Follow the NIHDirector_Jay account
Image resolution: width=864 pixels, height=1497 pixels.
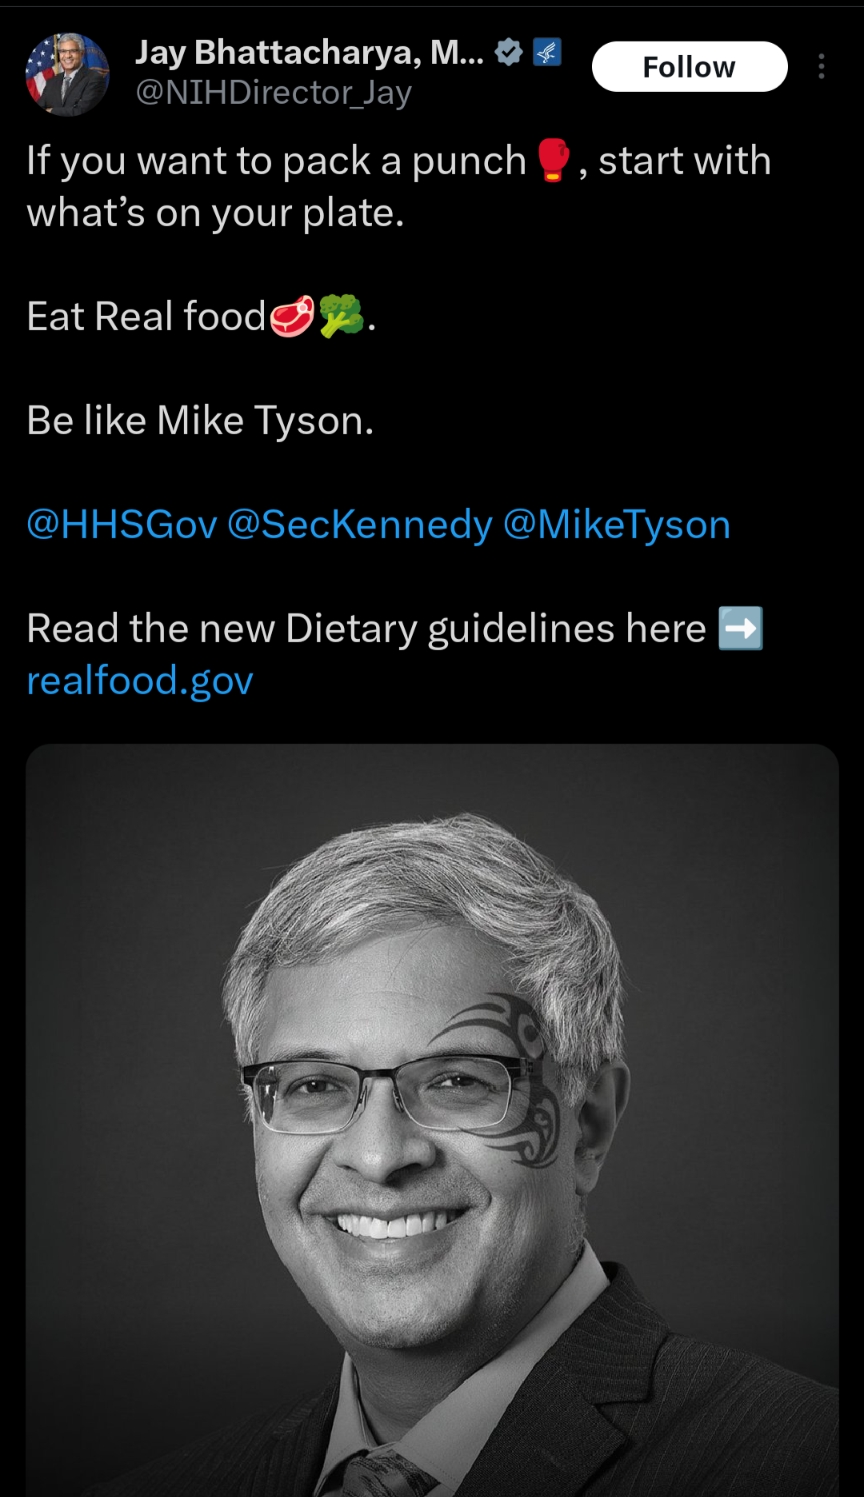[690, 67]
